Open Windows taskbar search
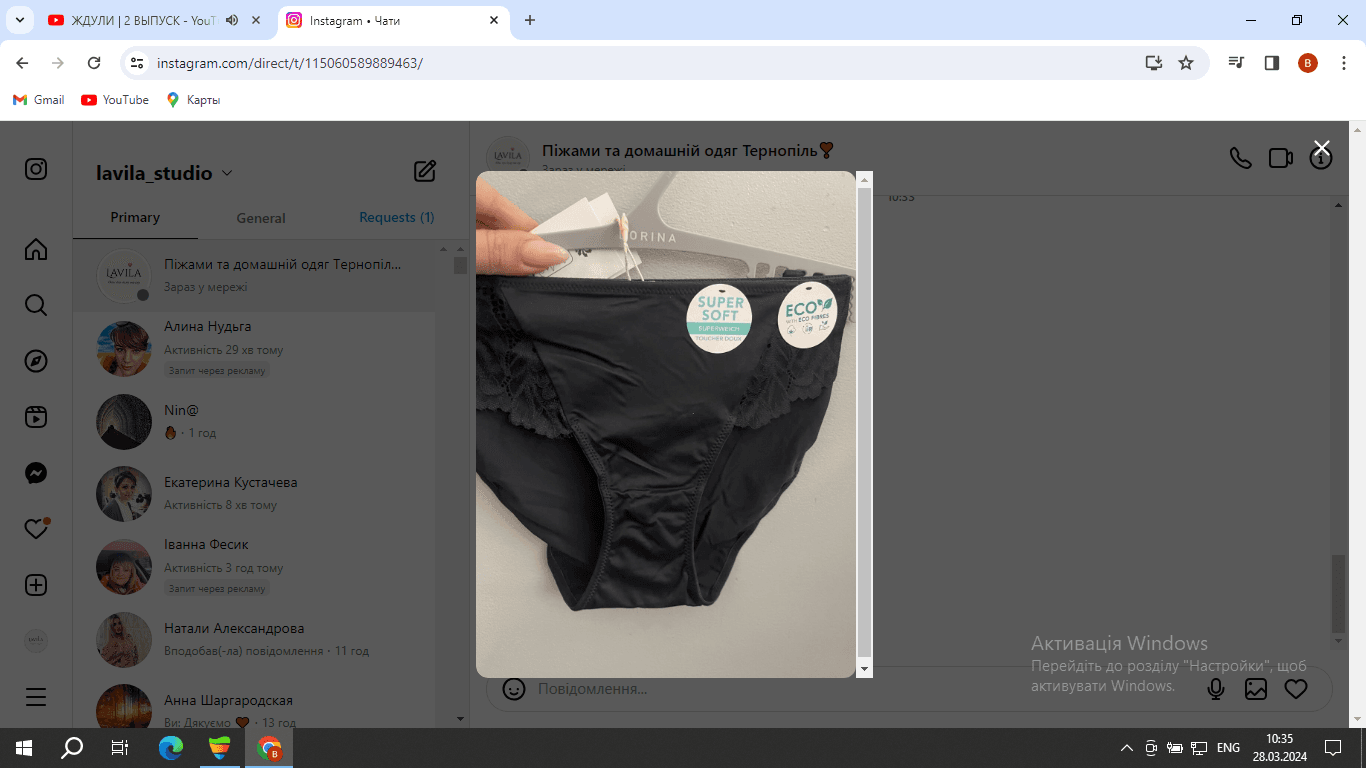The height and width of the screenshot is (768, 1366). point(72,747)
